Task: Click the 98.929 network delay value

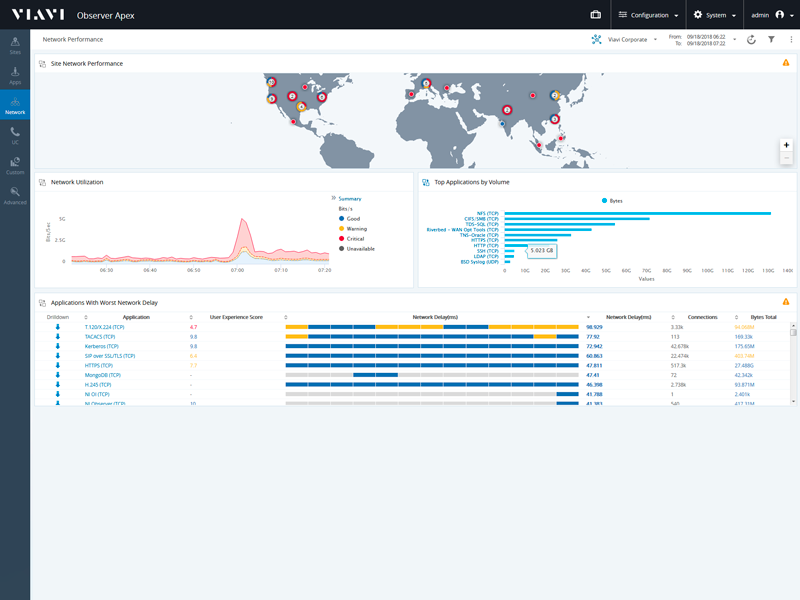Action: [594, 327]
